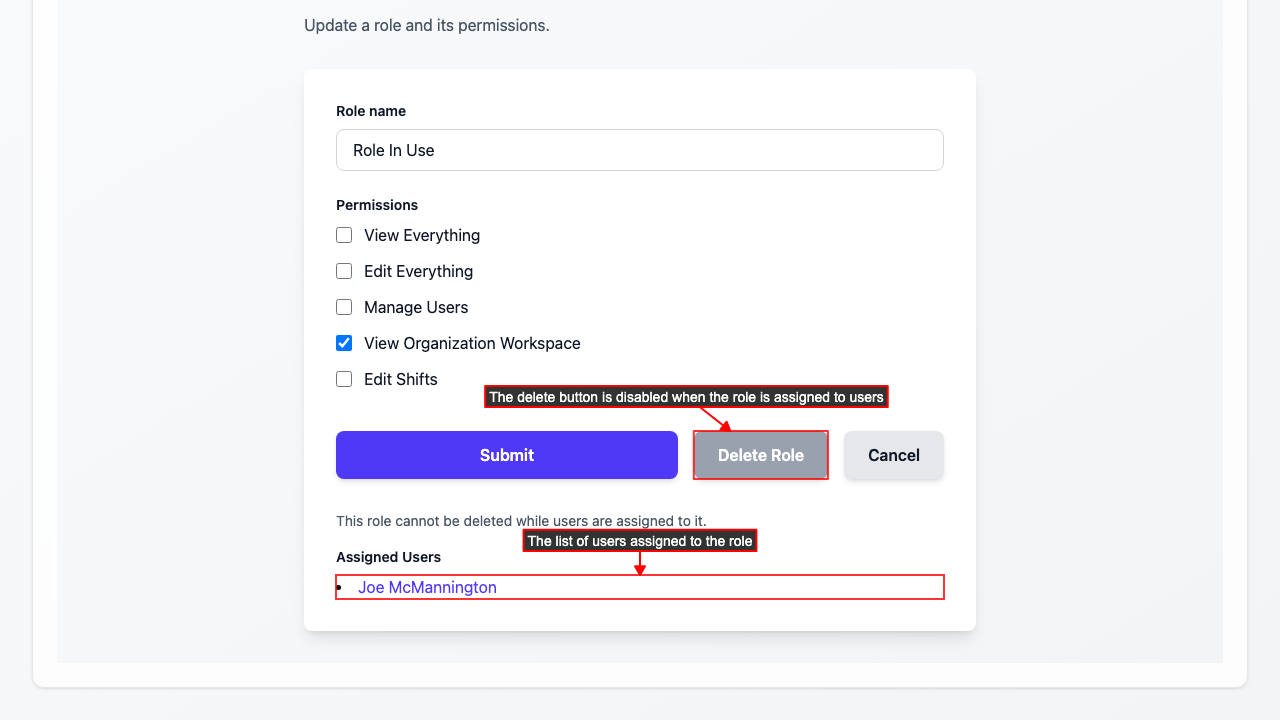The image size is (1280, 720).
Task: Check the Manage Users checkbox
Action: (344, 307)
